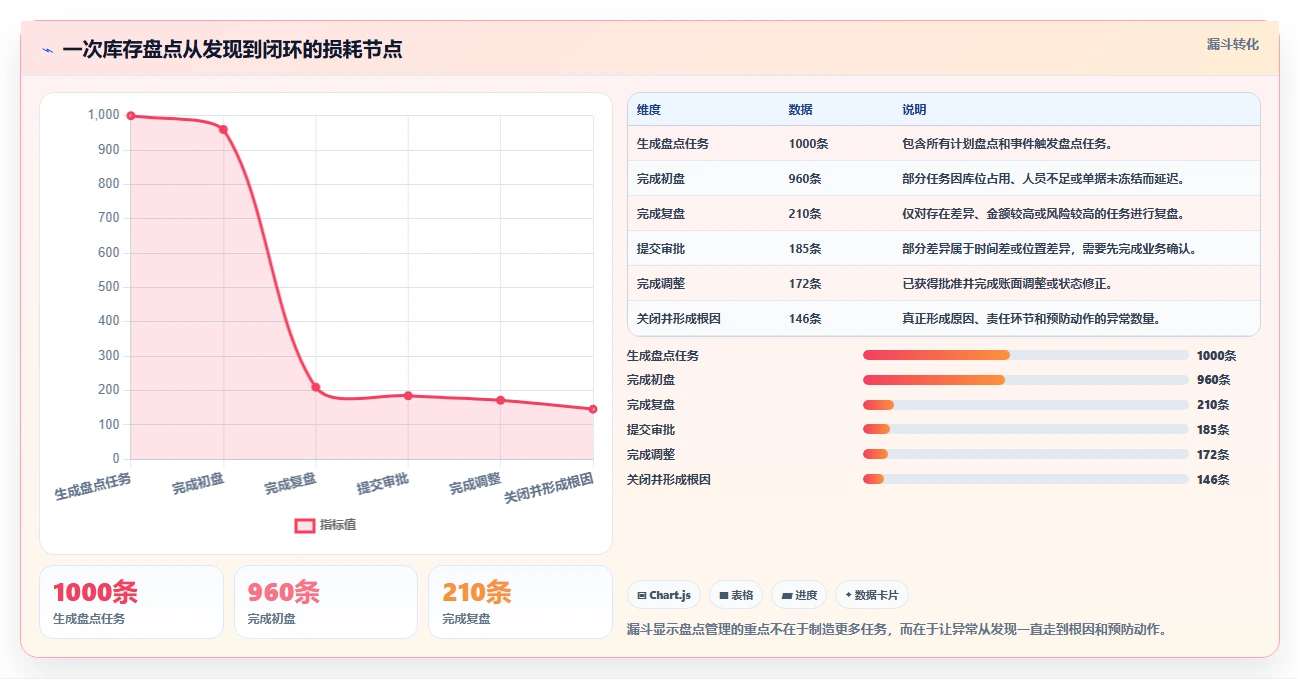This screenshot has width=1300, height=679.
Task: Click the description 已获得批准并完成账面调整或状态修正
Action: (1008, 284)
